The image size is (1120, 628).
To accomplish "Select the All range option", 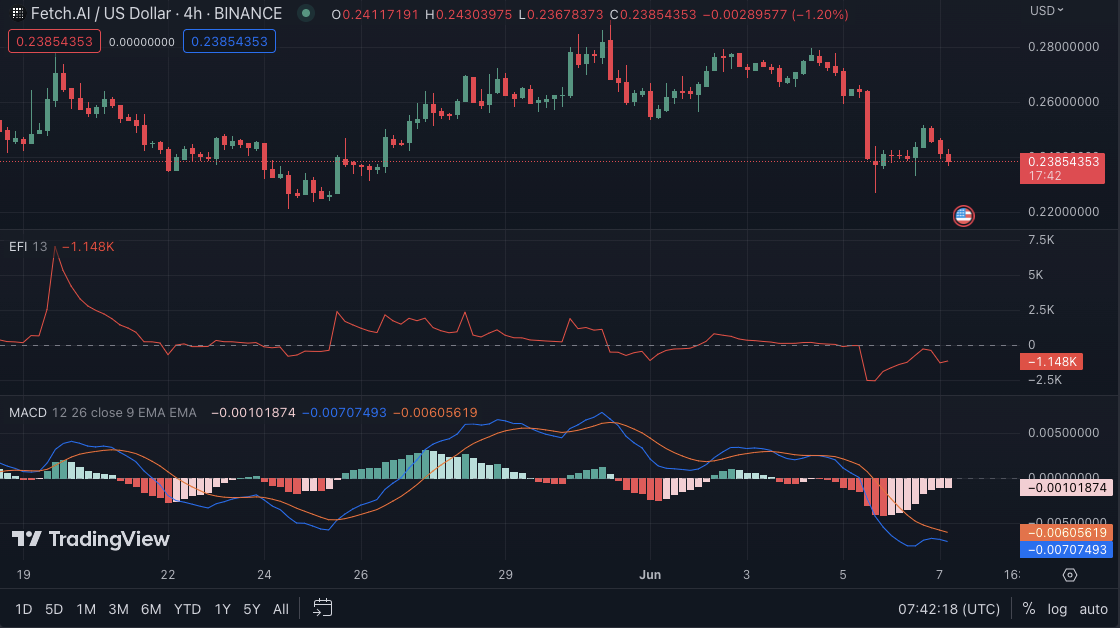I will [280, 608].
